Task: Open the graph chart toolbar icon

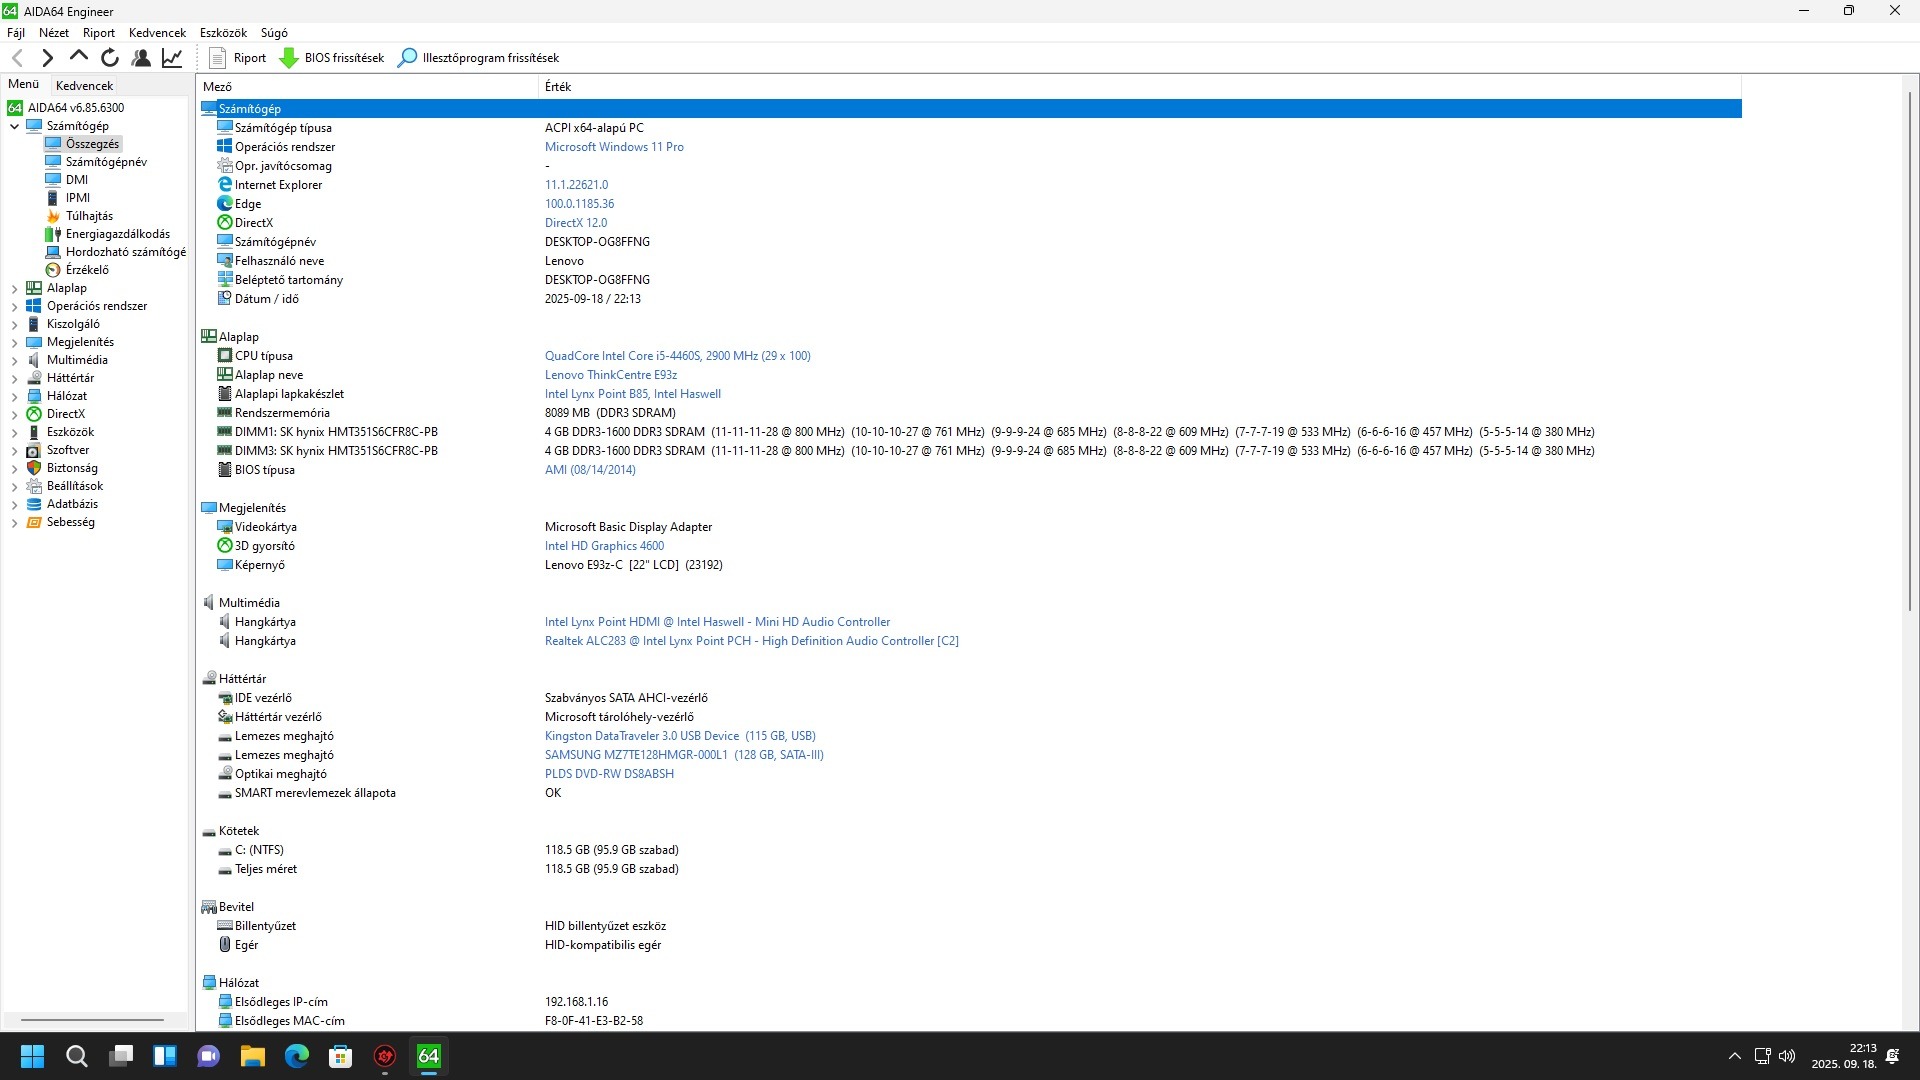Action: click(172, 58)
